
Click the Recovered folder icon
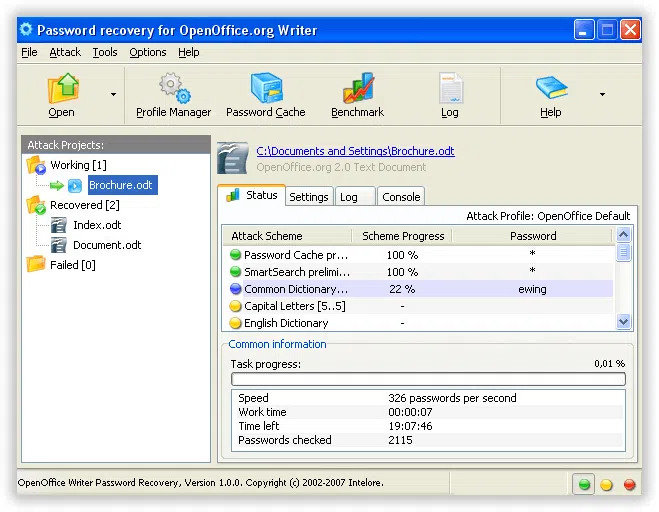[36, 205]
